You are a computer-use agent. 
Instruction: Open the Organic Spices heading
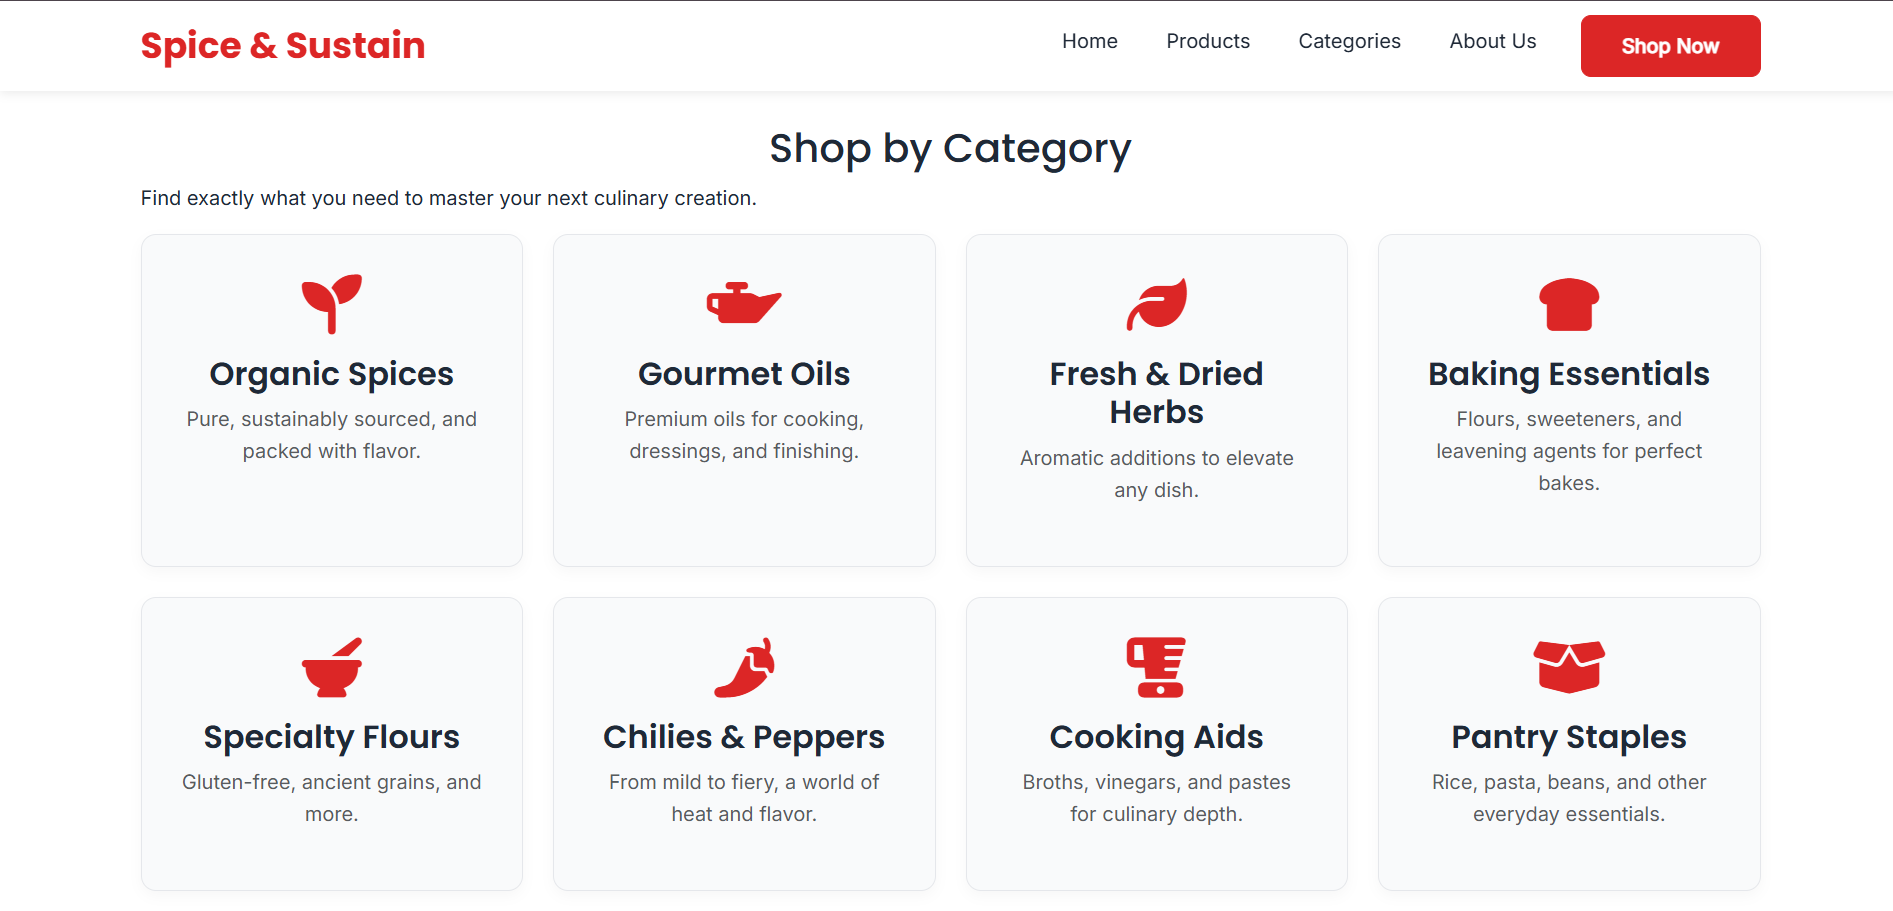(332, 374)
